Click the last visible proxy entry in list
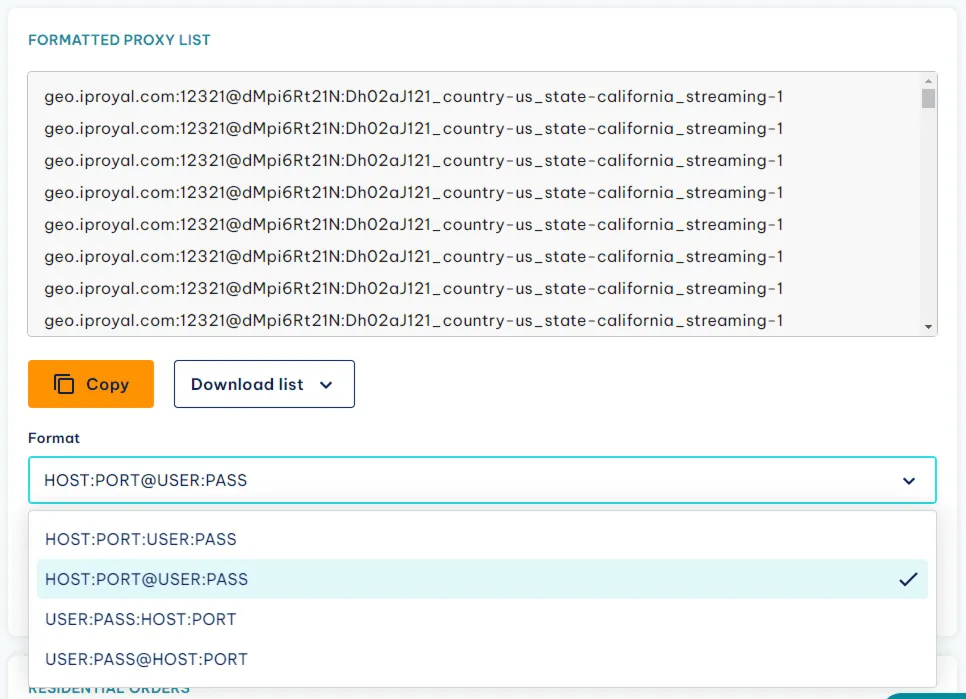Image resolution: width=966 pixels, height=699 pixels. [413, 320]
